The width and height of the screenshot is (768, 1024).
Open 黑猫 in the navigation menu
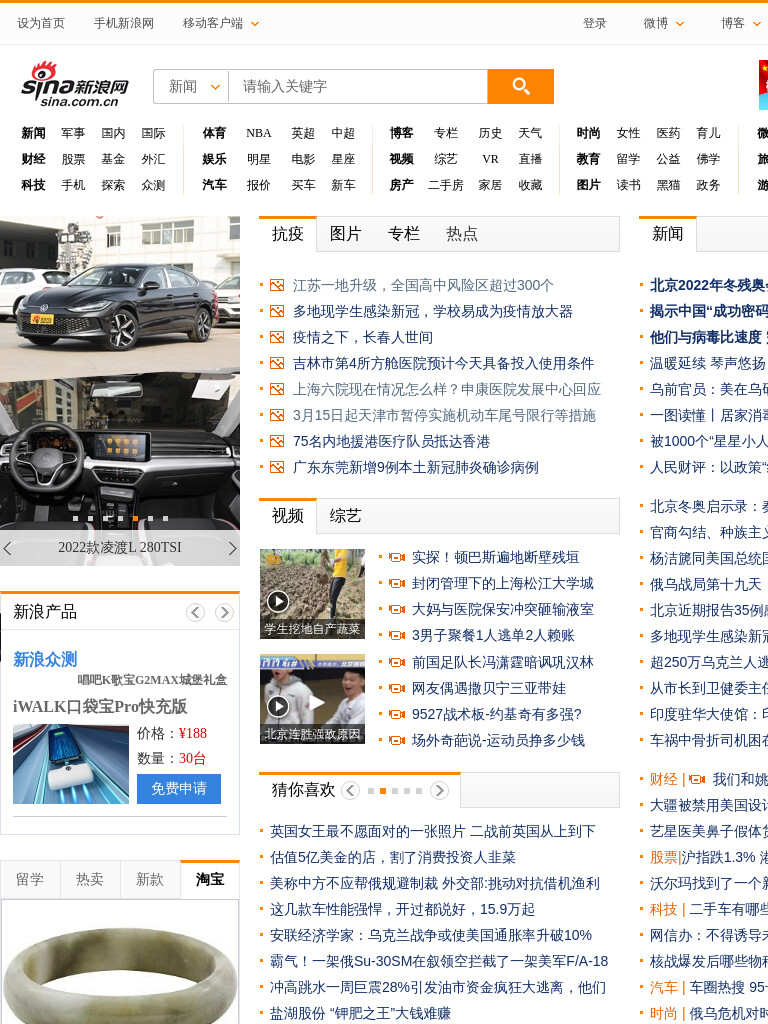coord(668,185)
